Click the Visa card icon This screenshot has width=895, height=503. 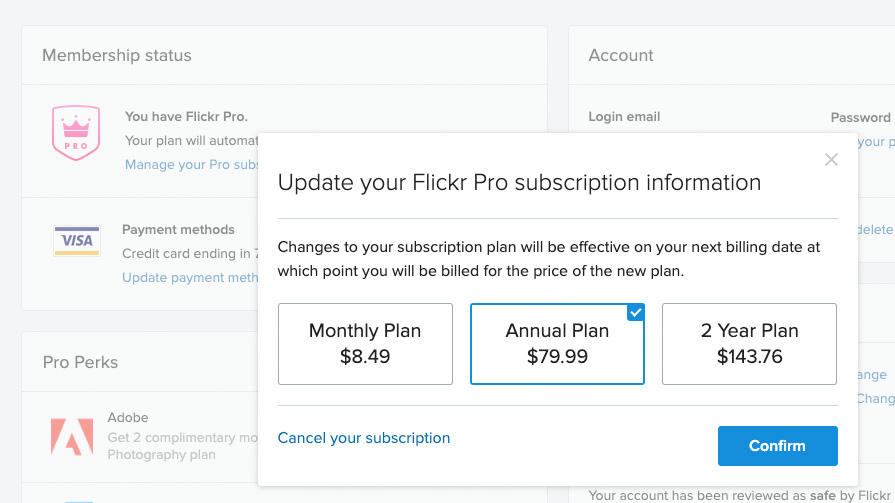click(77, 240)
